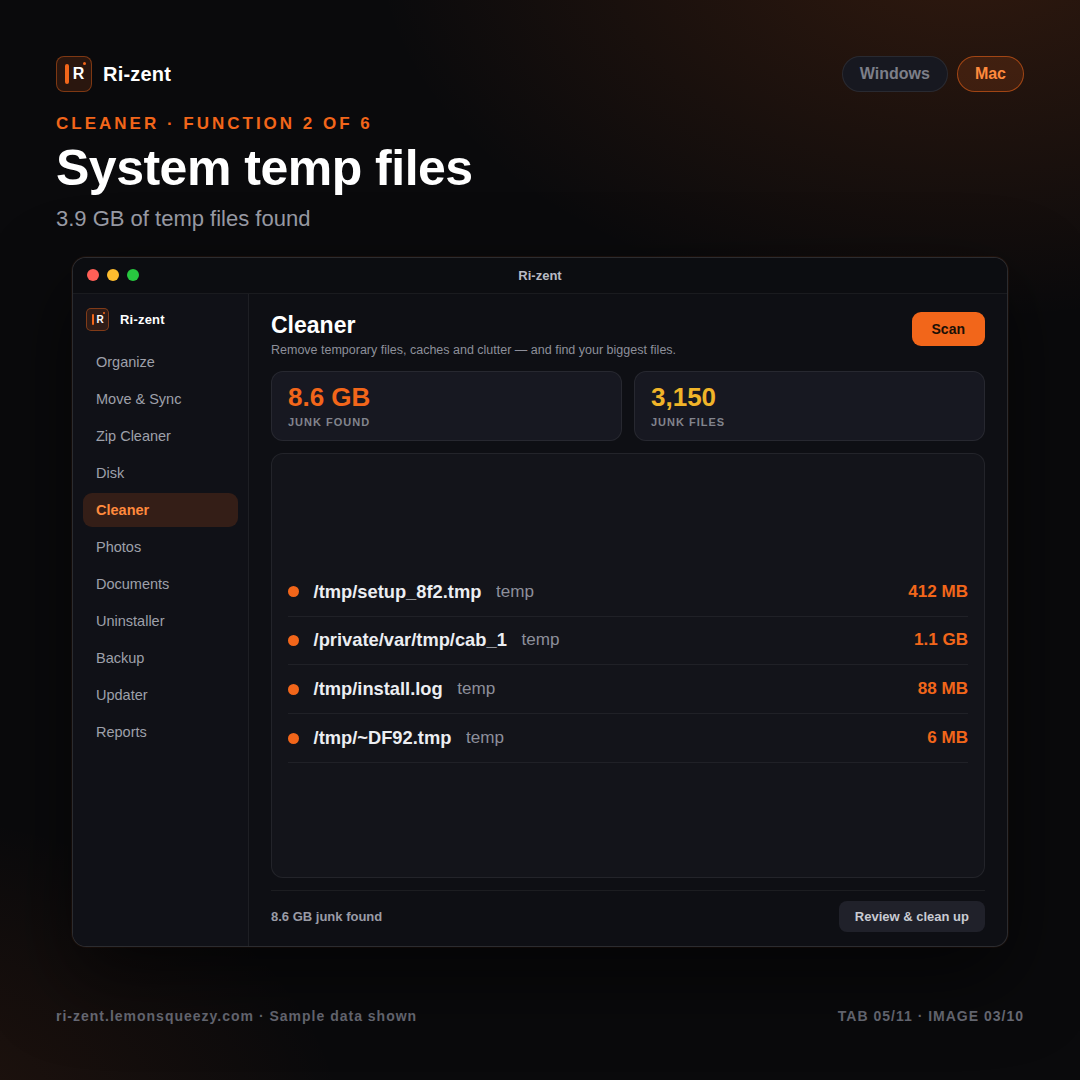Select the /tmp/~DF92.tmp file name
Screen dimensions: 1080x1080
click(x=382, y=738)
